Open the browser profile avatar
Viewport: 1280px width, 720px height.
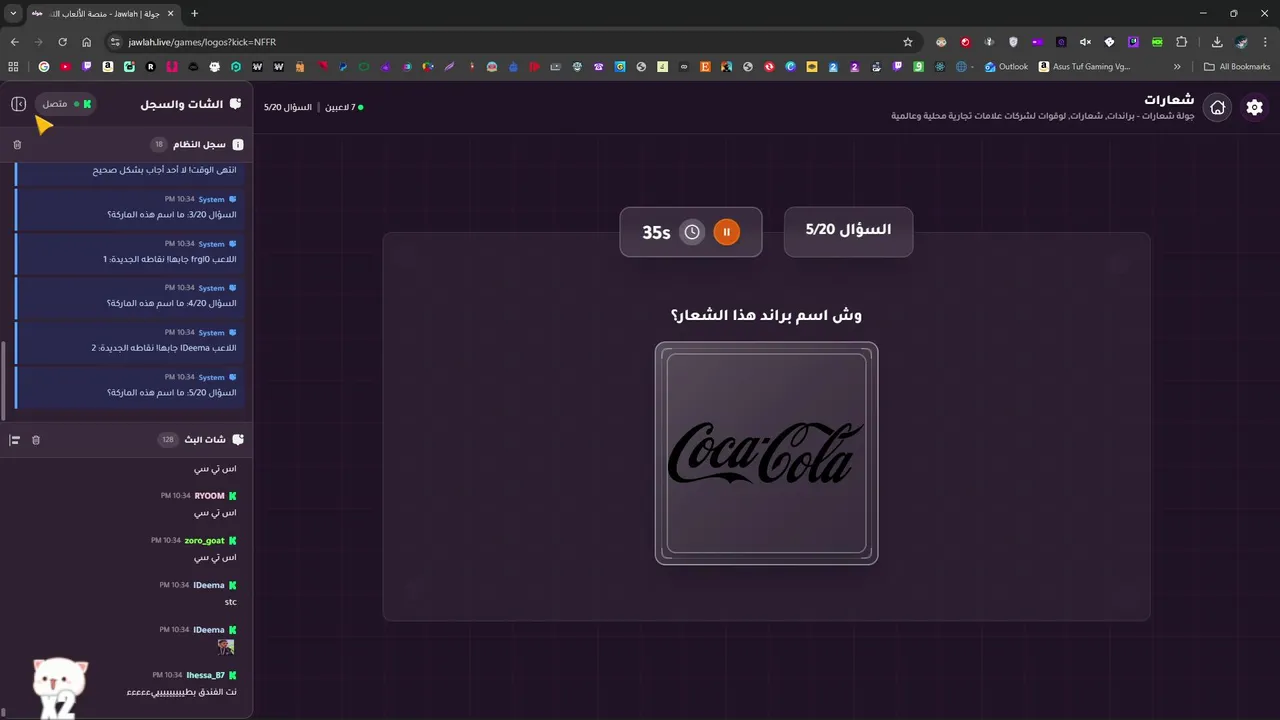pyautogui.click(x=1241, y=42)
